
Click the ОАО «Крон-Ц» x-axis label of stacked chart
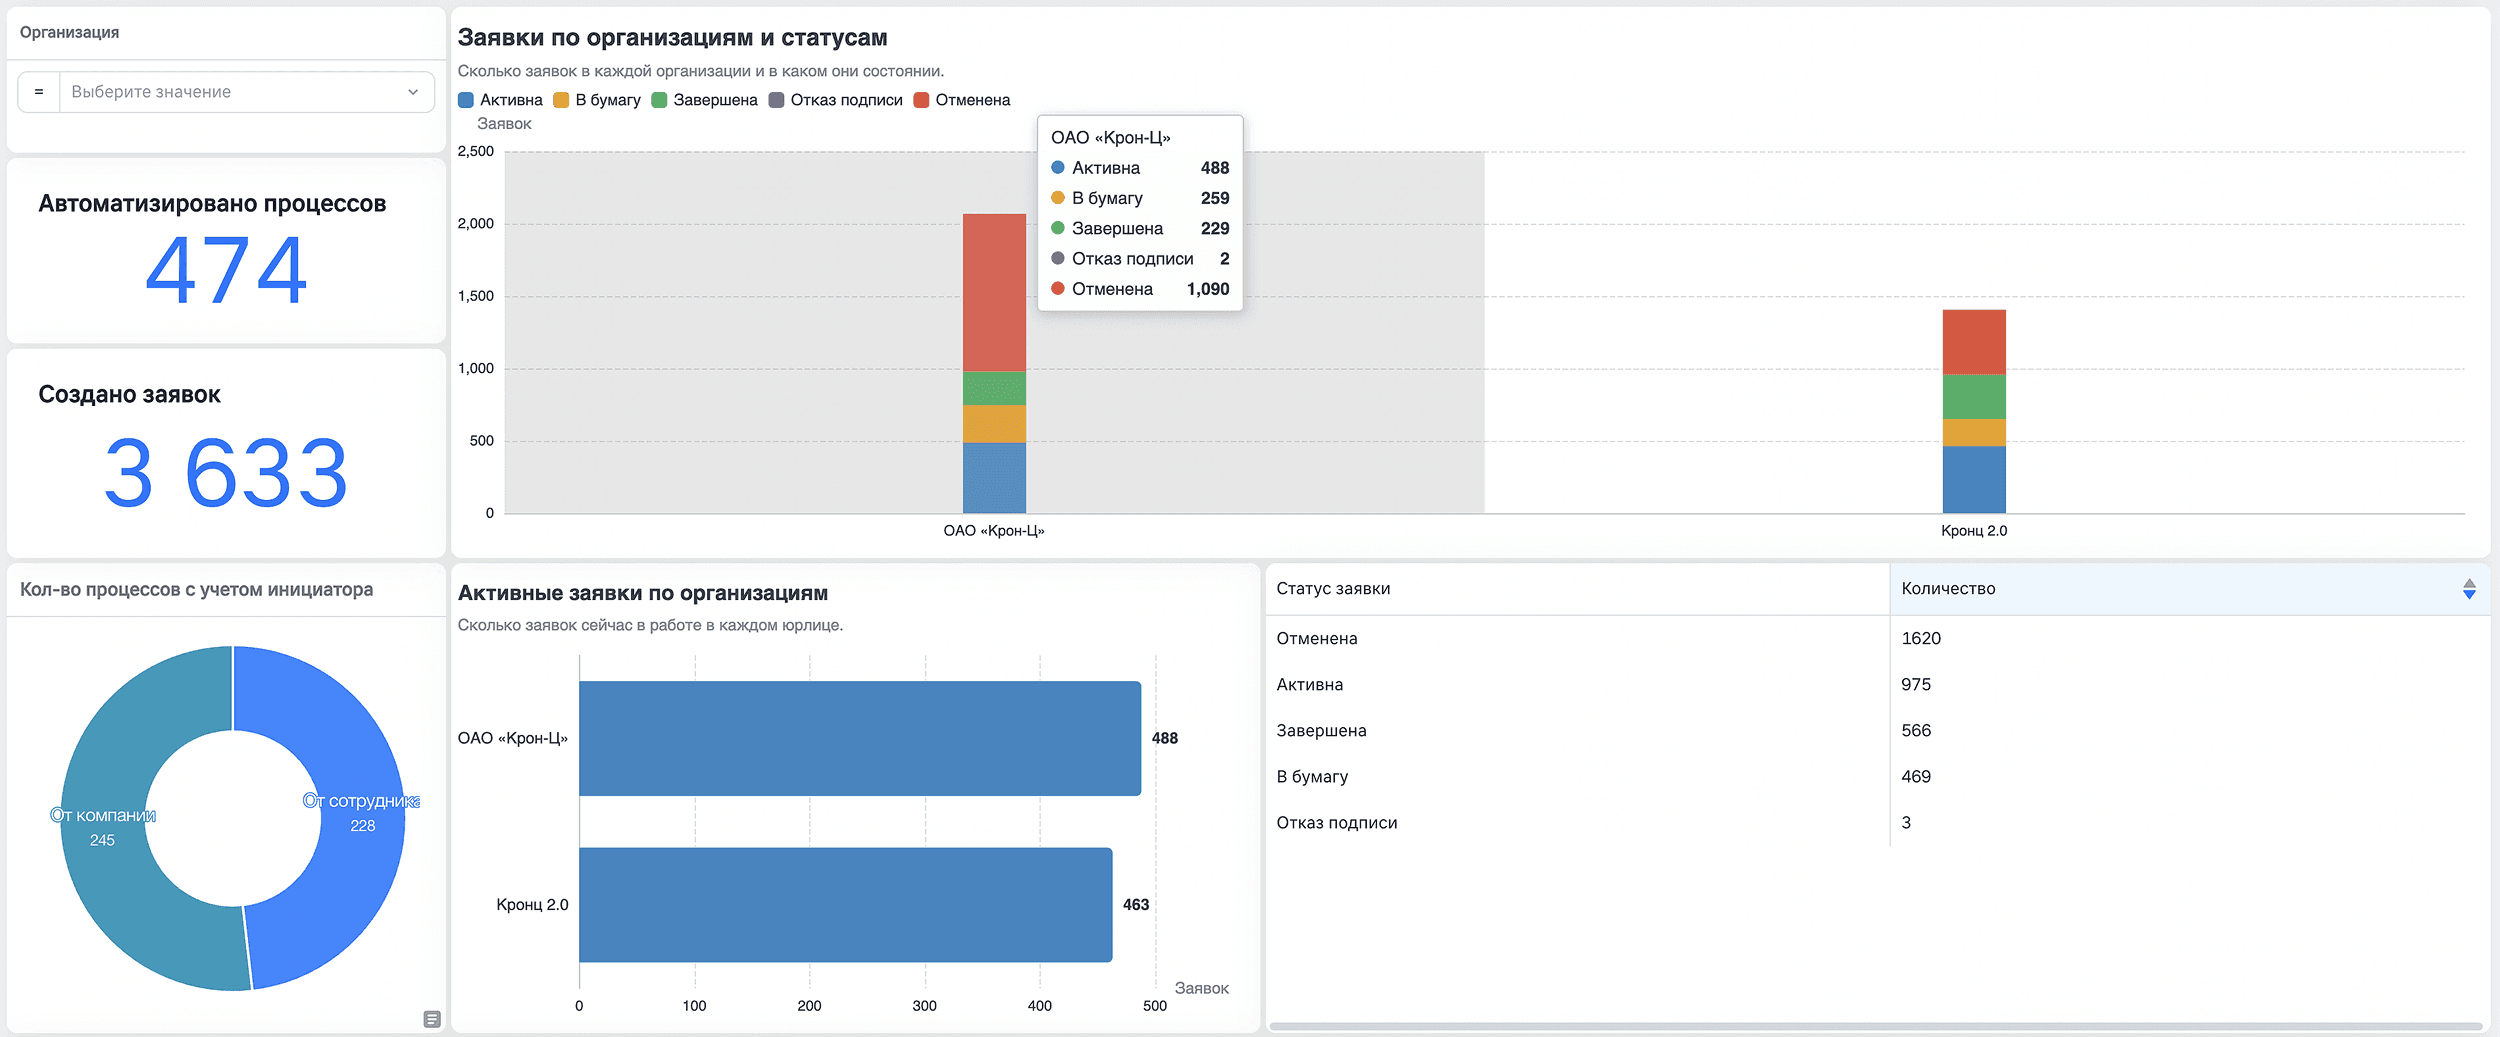[994, 530]
